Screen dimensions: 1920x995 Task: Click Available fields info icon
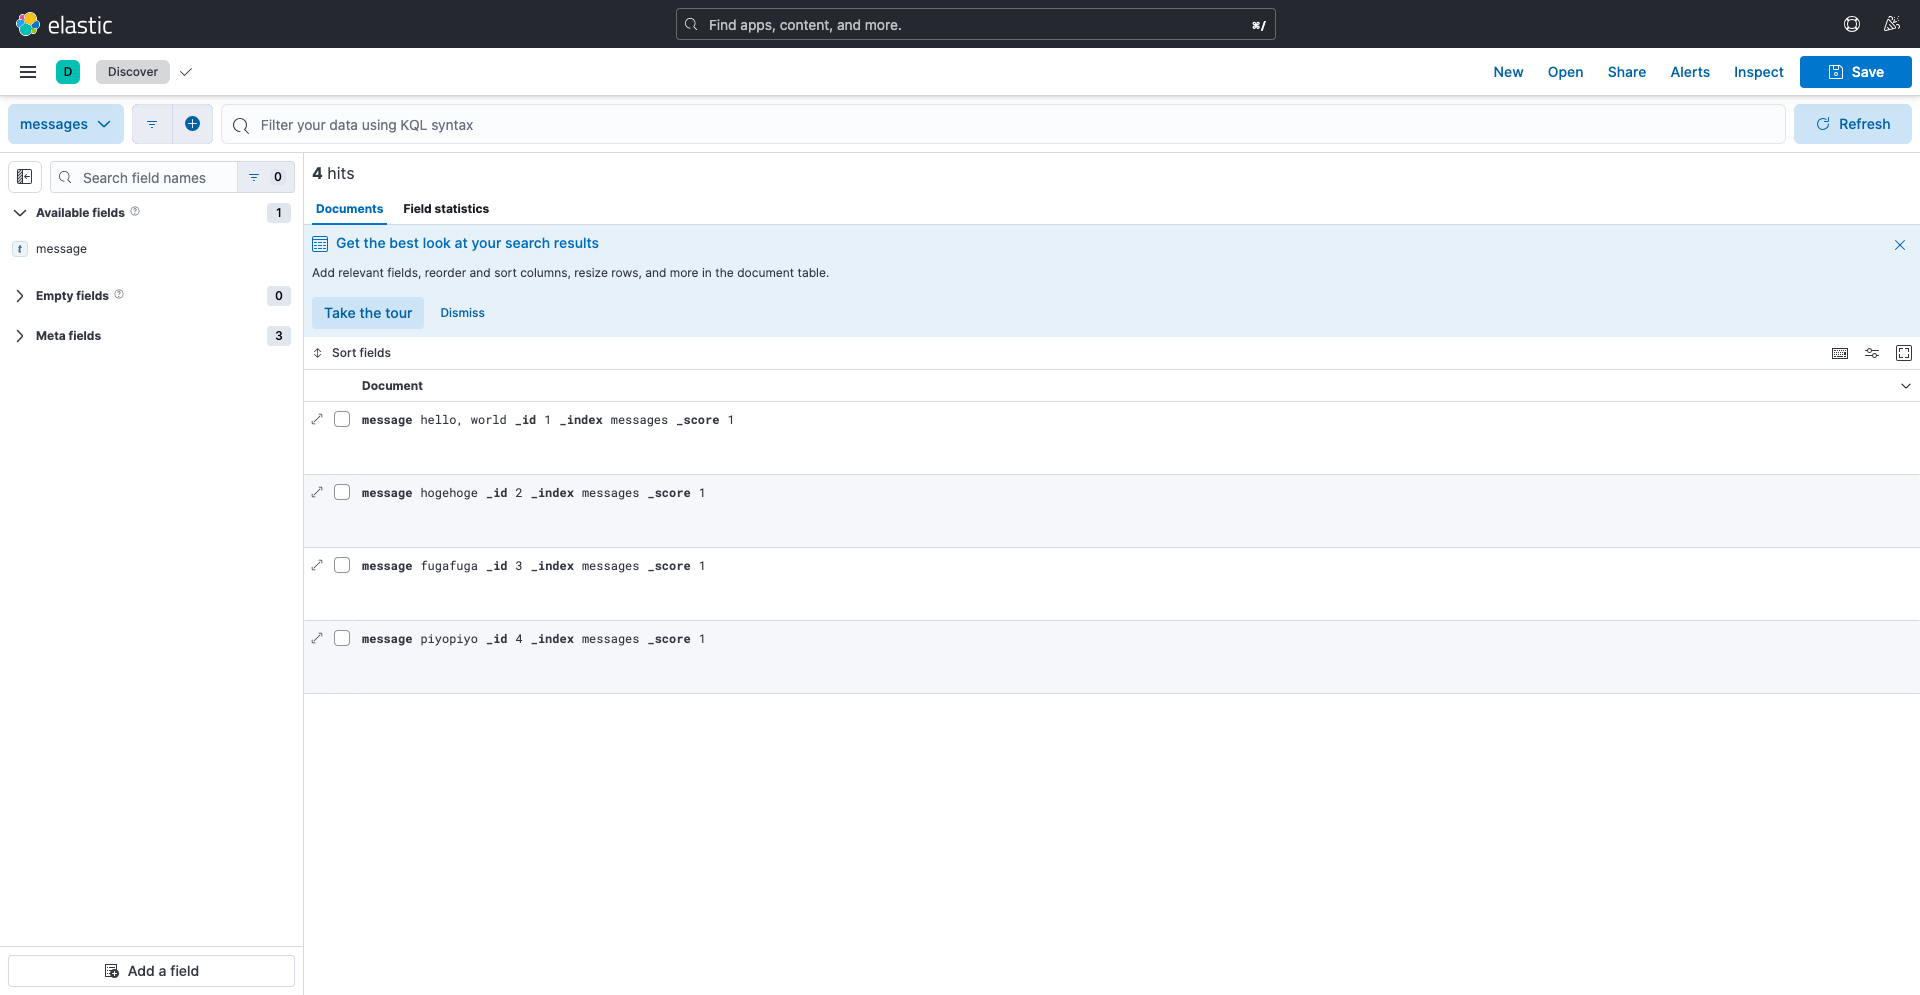135,211
